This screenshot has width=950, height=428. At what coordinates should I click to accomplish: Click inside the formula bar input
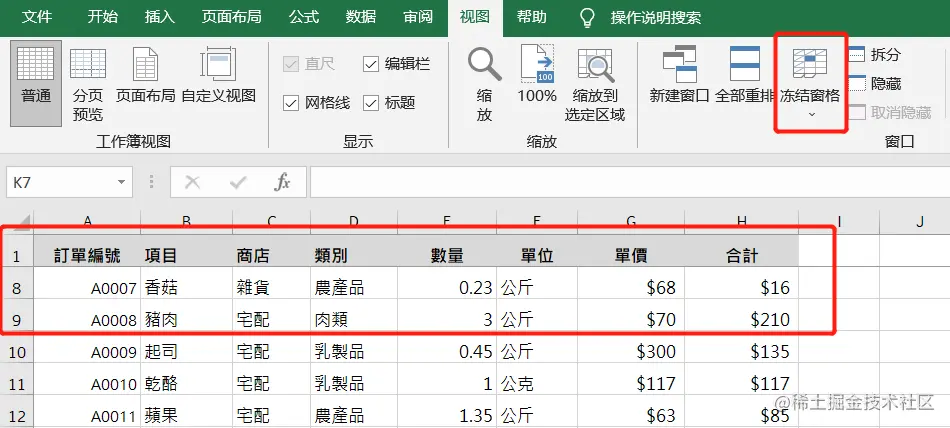pos(630,182)
